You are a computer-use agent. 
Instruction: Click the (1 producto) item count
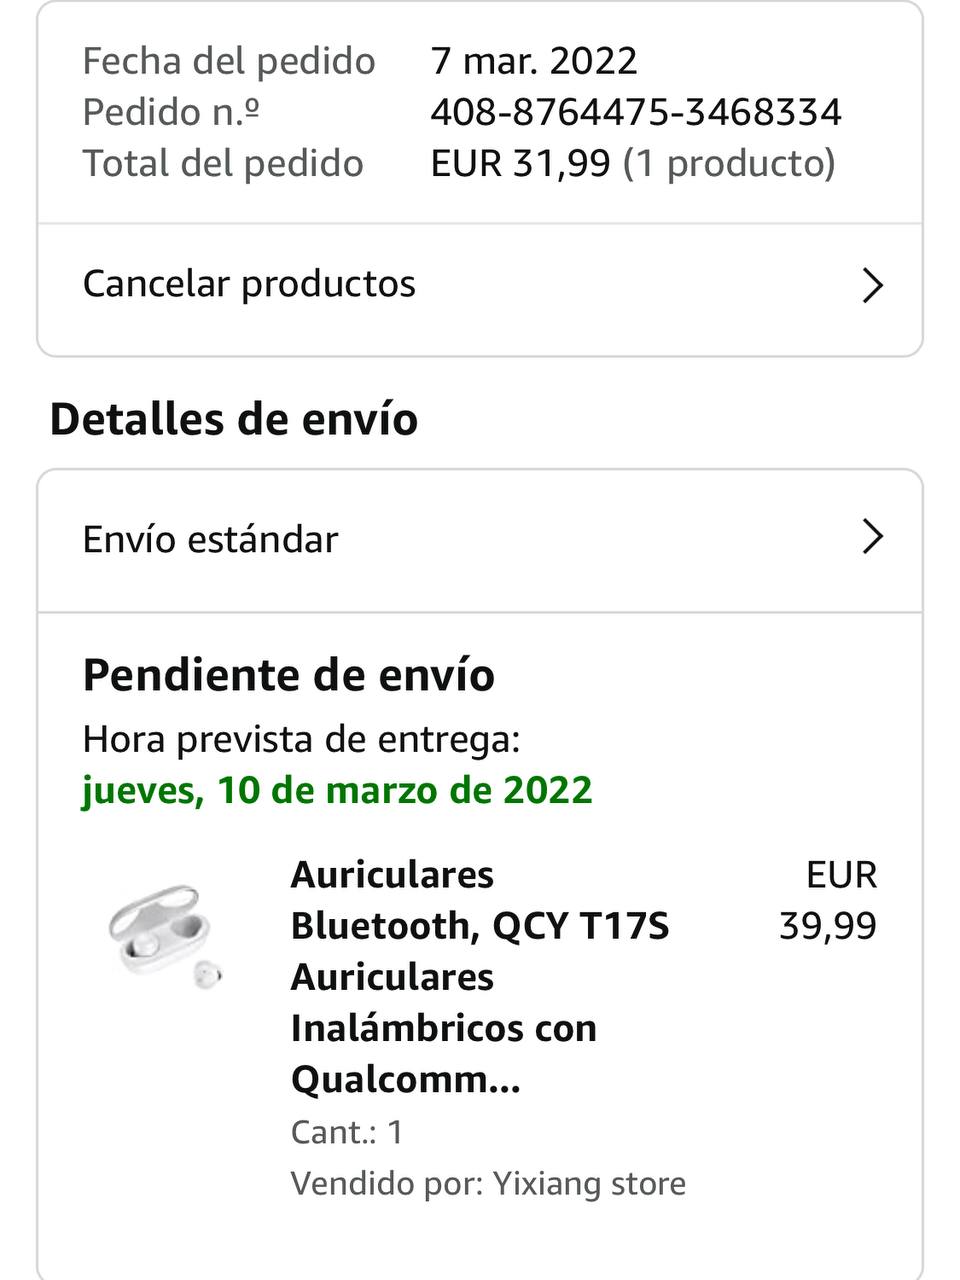[729, 163]
